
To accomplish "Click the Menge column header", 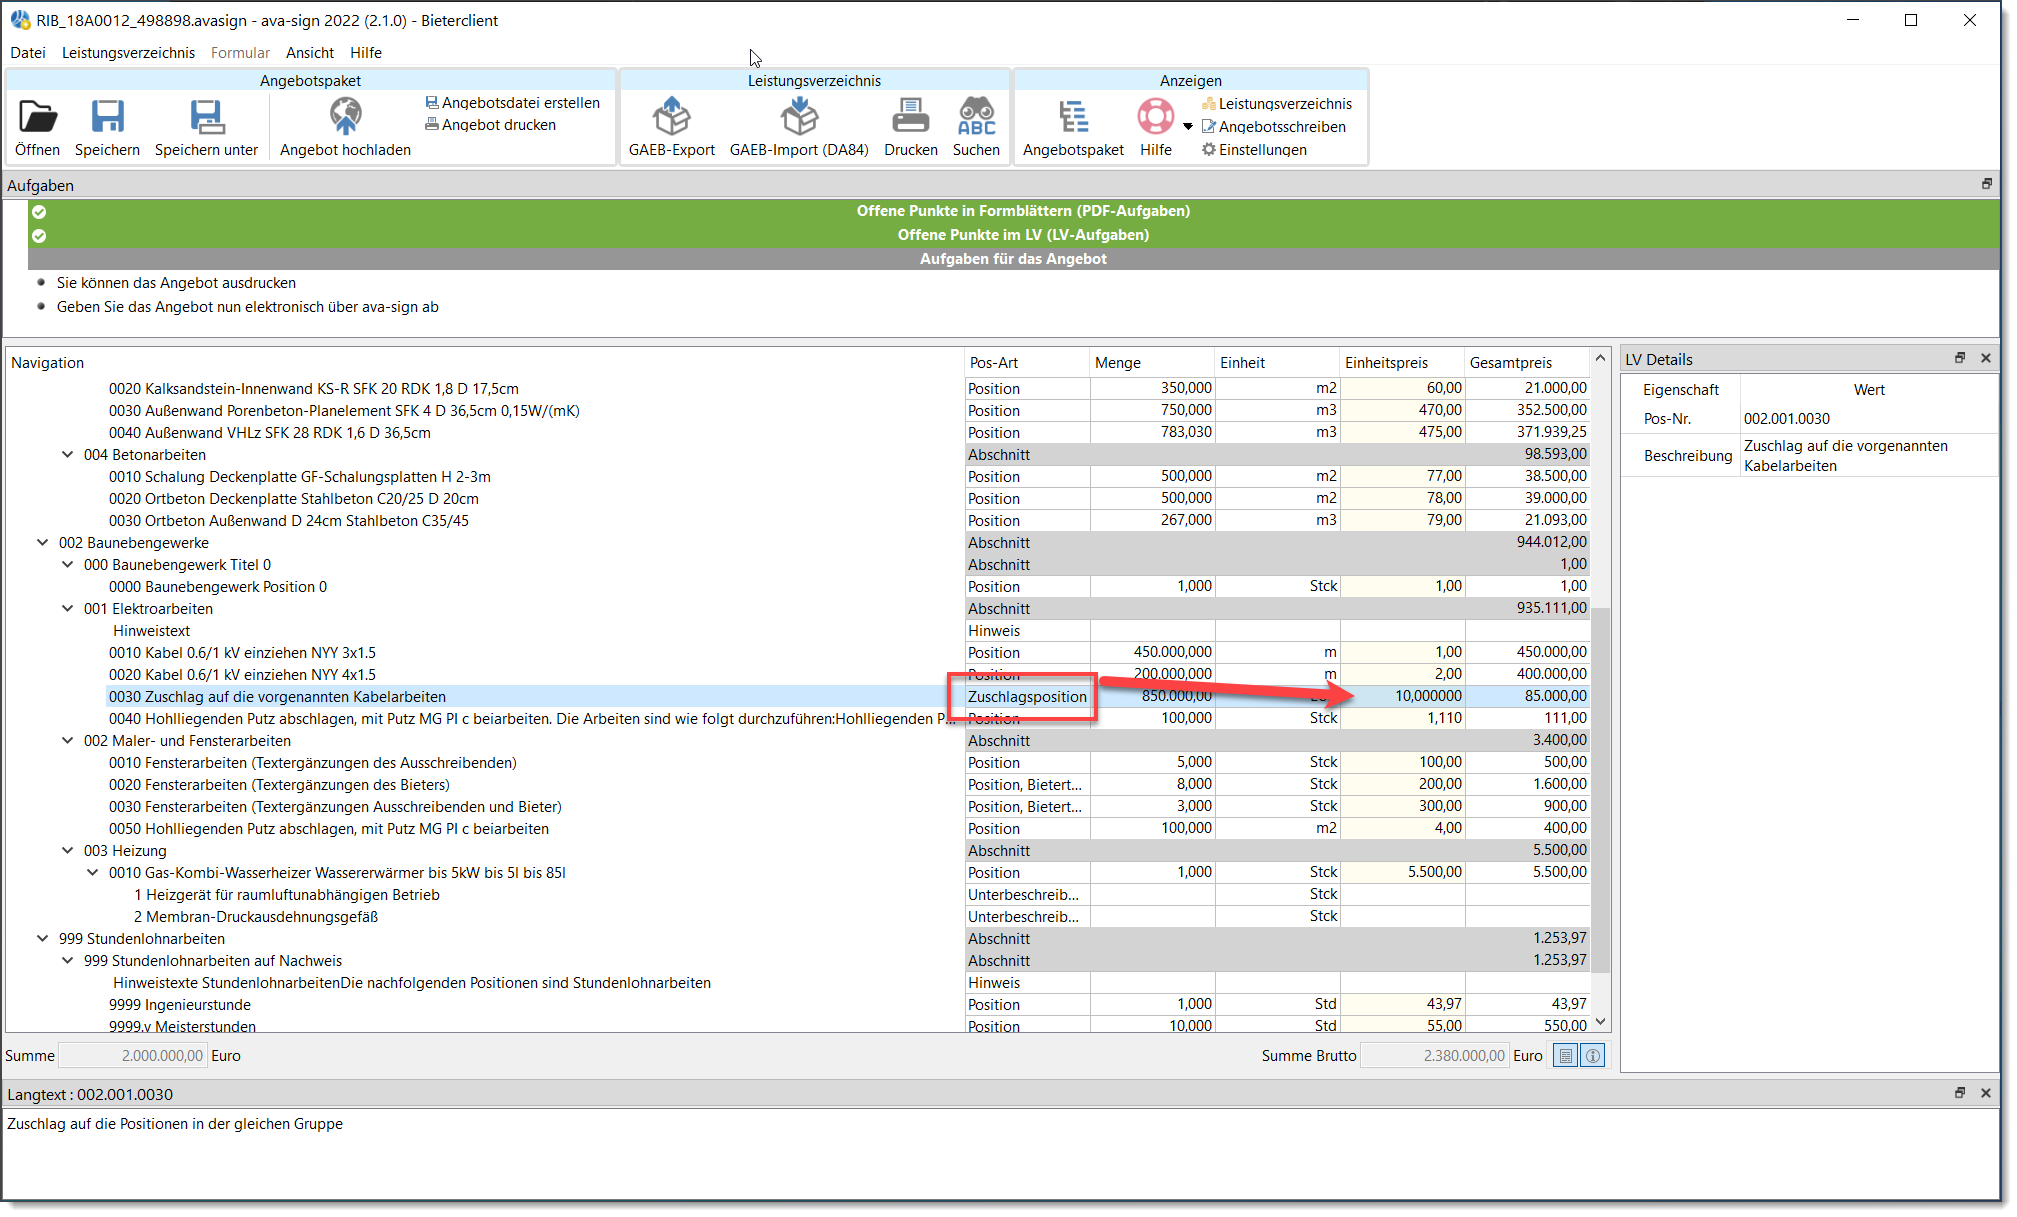I will click(x=1152, y=363).
